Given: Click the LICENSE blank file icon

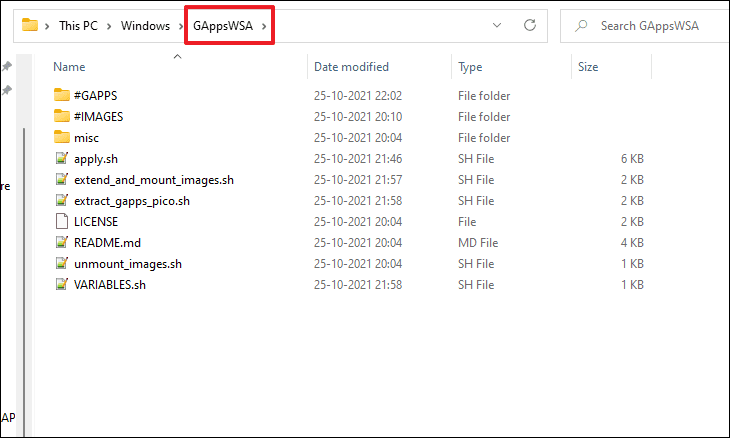Looking at the screenshot, I should [61, 221].
